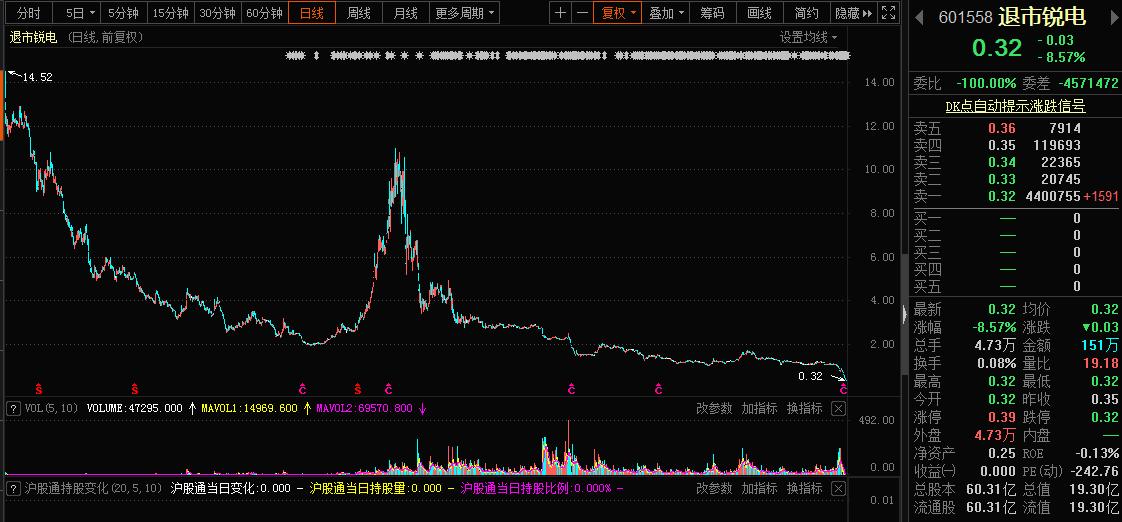Select the 60分钟 period tab
1122x522 pixels.
click(x=264, y=13)
